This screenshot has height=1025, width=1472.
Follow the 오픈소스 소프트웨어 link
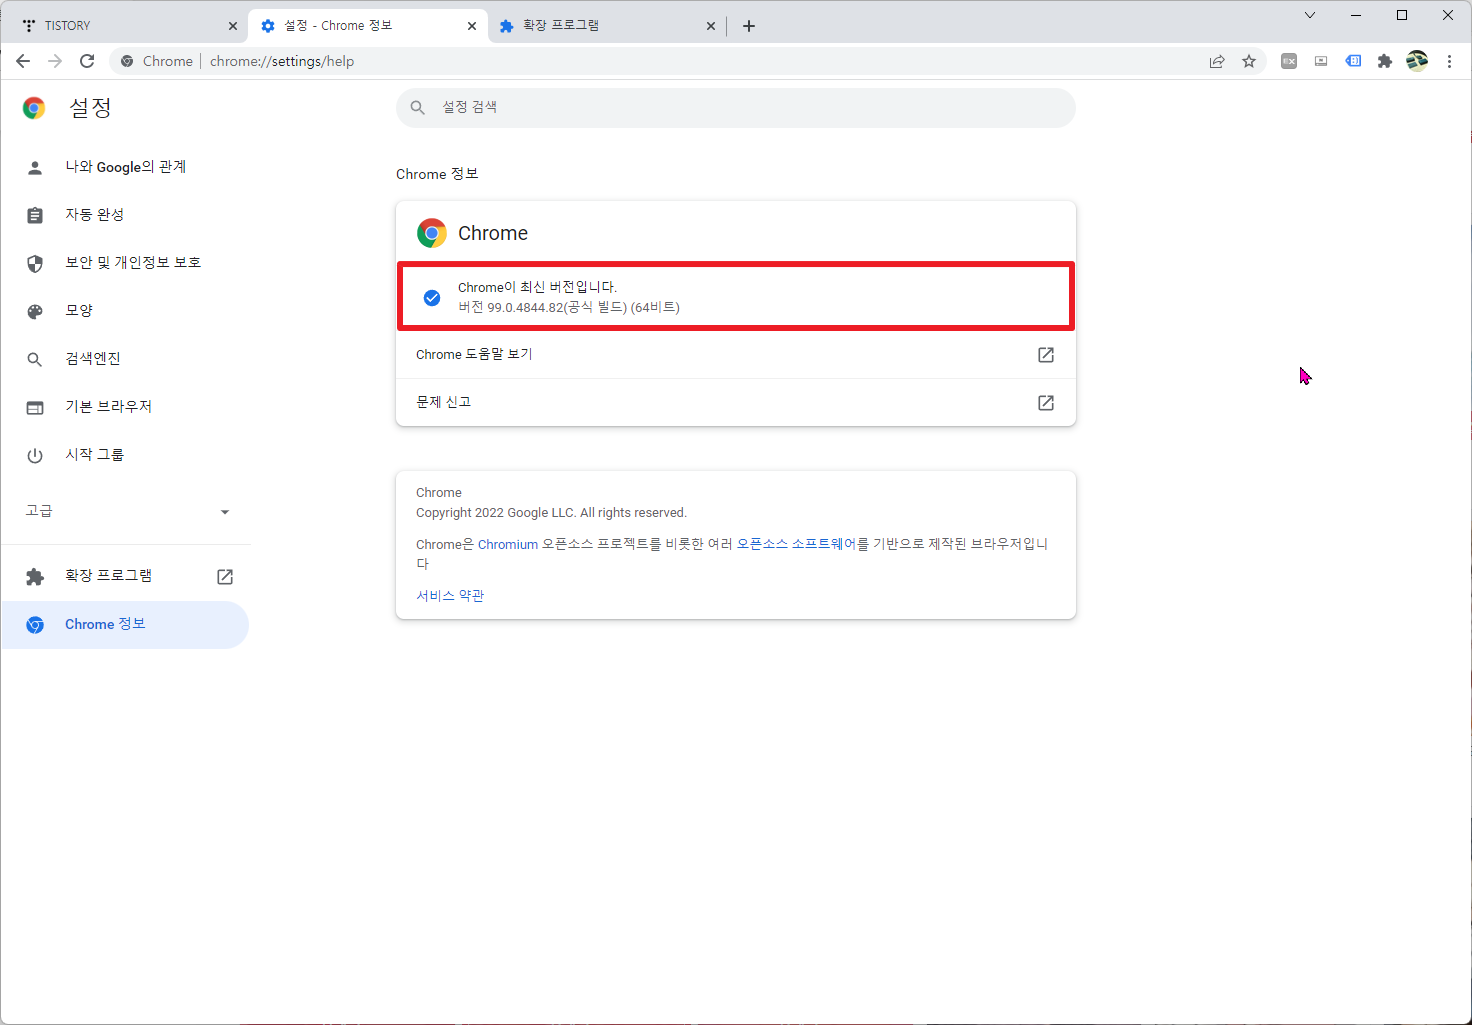[x=797, y=545]
